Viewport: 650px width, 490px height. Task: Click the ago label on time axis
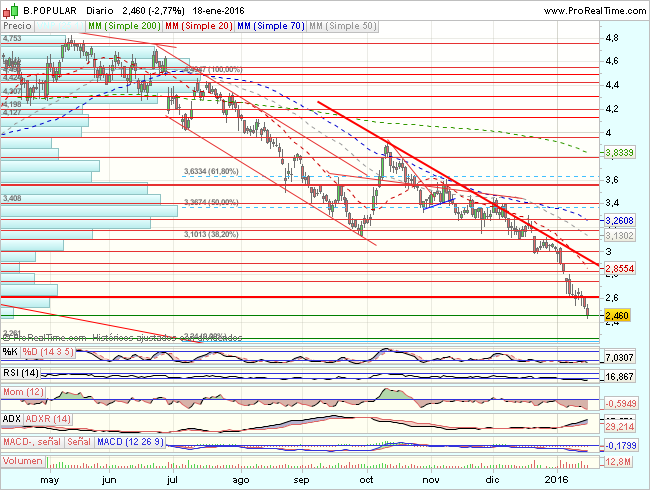[x=240, y=480]
